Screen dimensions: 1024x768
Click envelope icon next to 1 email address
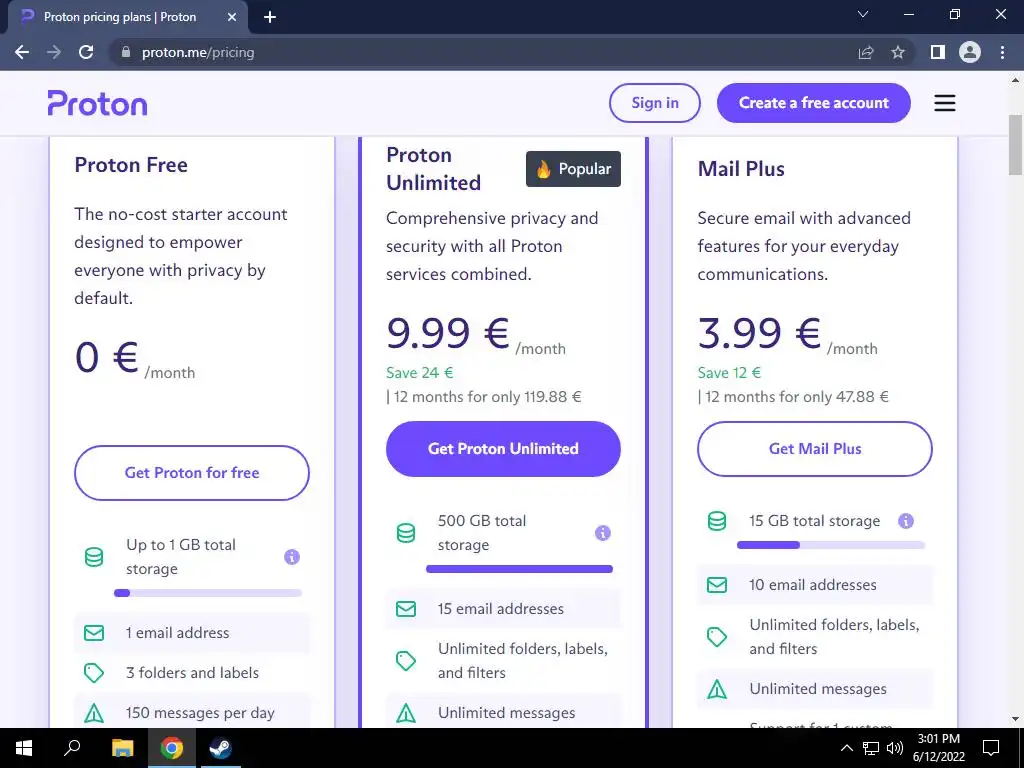[x=94, y=633]
